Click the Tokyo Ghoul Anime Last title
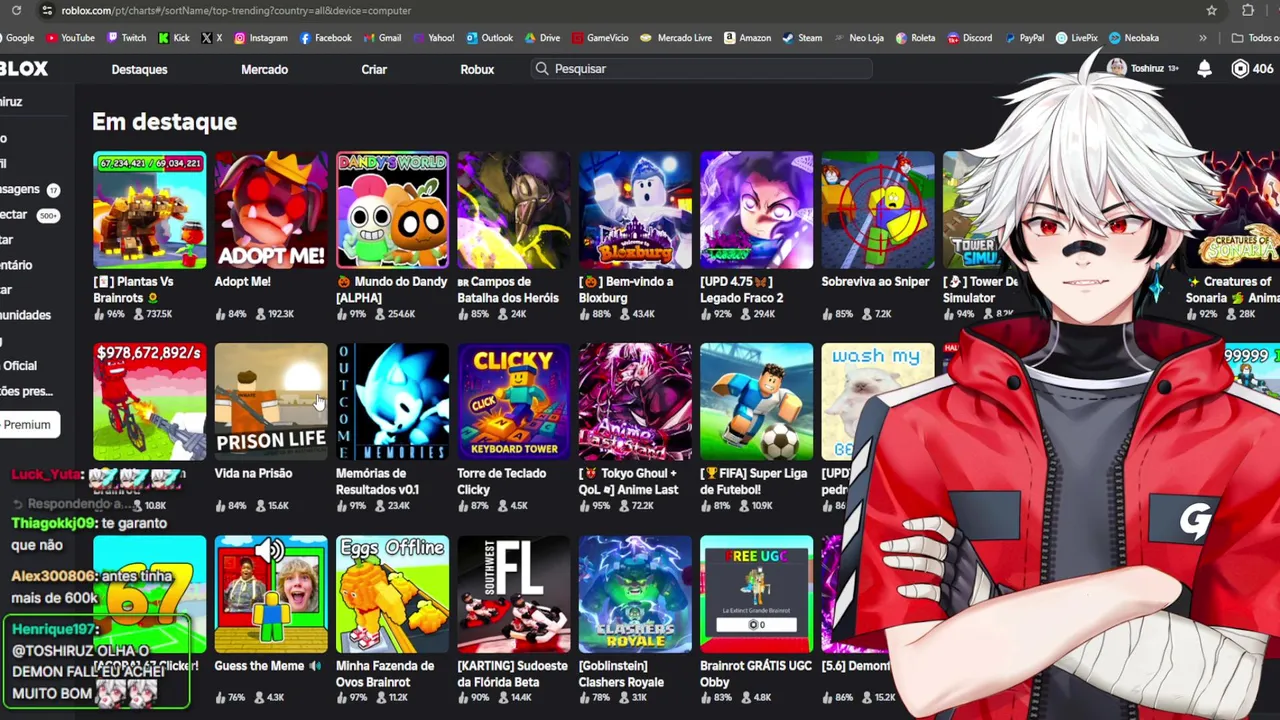This screenshot has height=720, width=1280. tap(628, 481)
